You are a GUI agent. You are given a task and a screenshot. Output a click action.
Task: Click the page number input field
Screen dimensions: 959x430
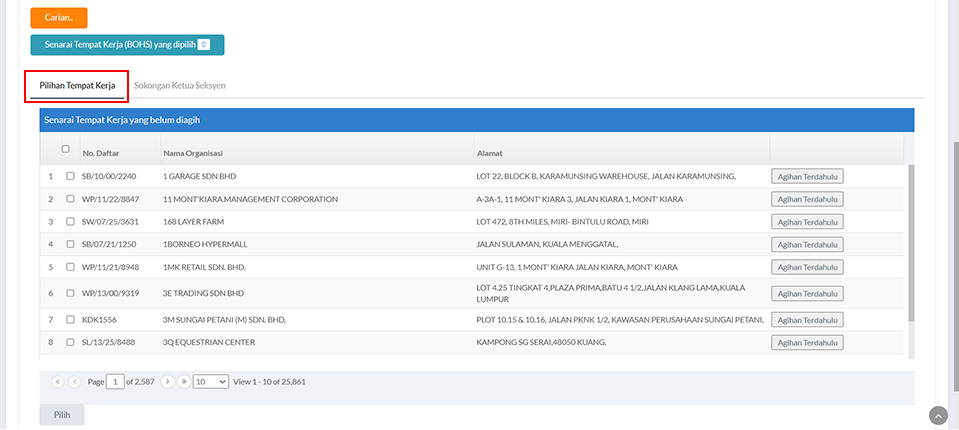pos(115,382)
